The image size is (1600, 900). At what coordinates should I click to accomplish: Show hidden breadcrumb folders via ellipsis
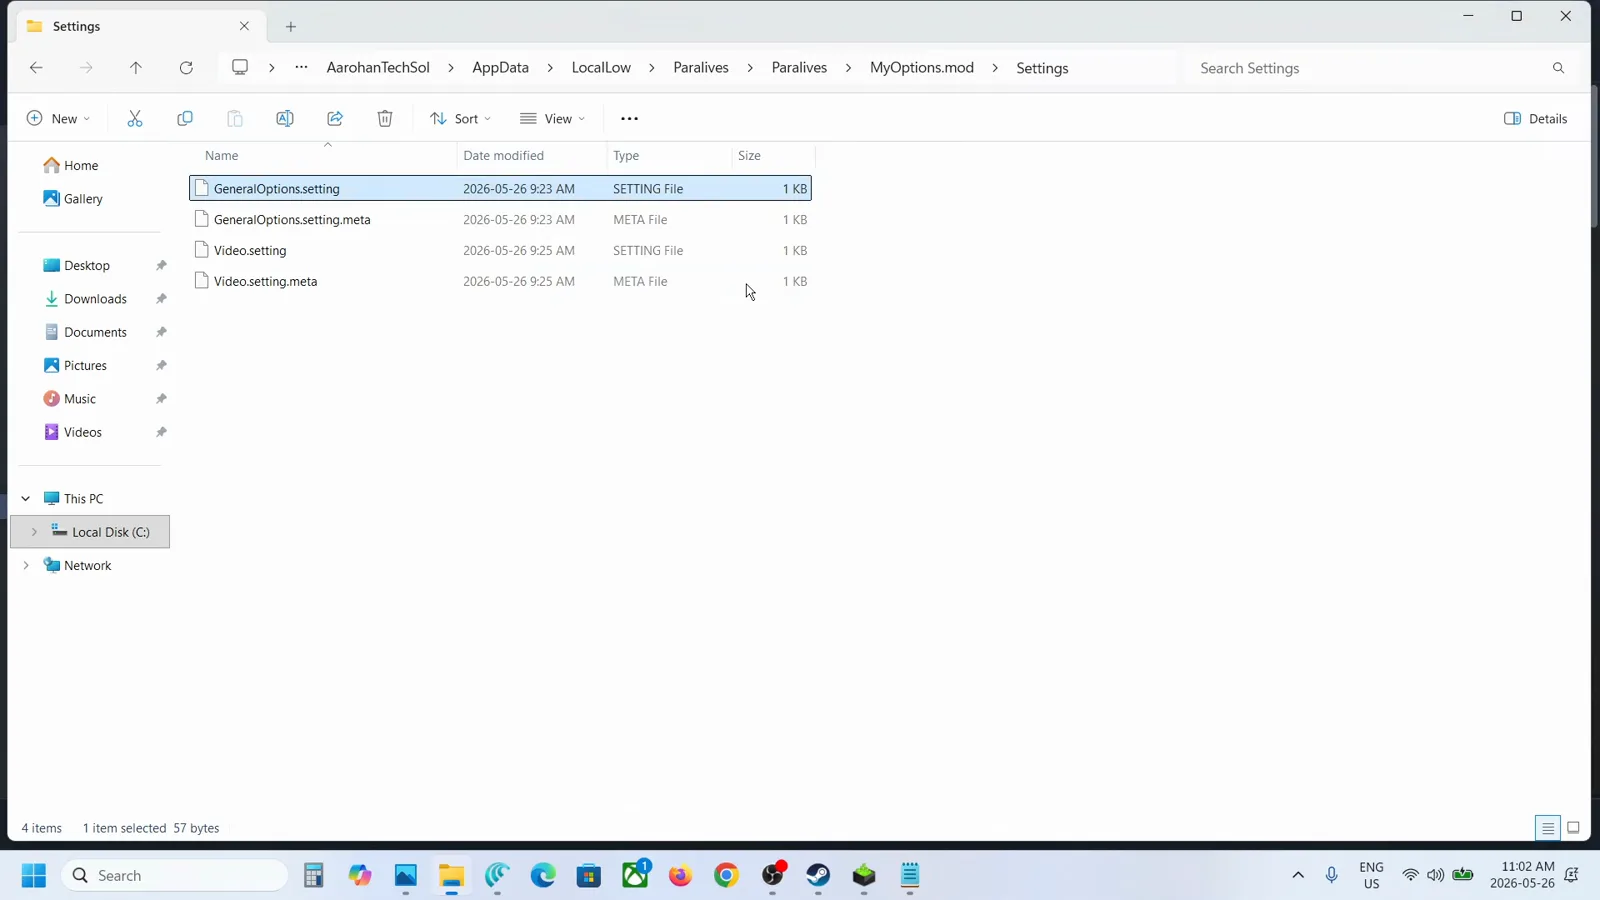(x=301, y=67)
